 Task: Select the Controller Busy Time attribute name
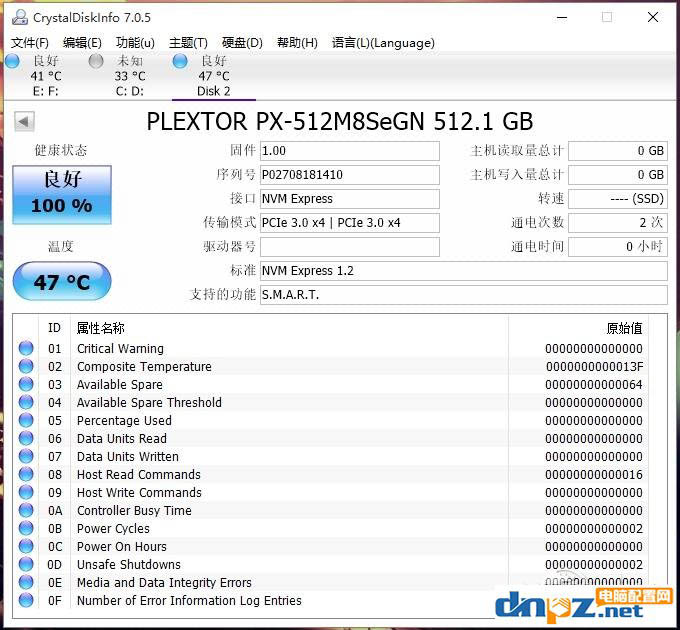(x=134, y=510)
